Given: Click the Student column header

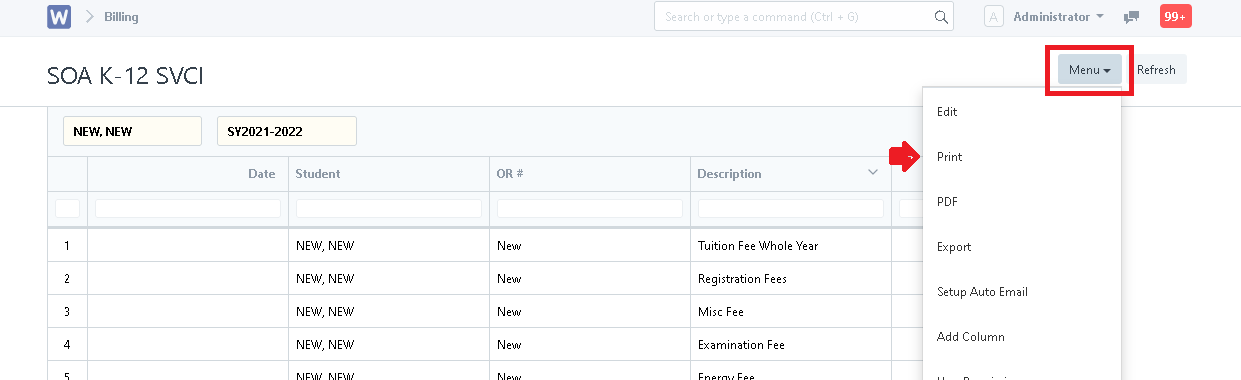Looking at the screenshot, I should click(389, 174).
